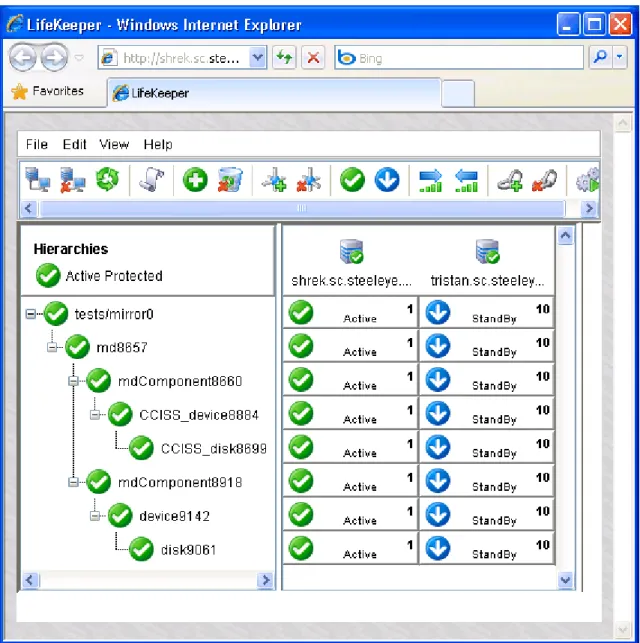This screenshot has height=643, width=640.
Task: Open the search provider dropdown arrow
Action: tap(620, 57)
